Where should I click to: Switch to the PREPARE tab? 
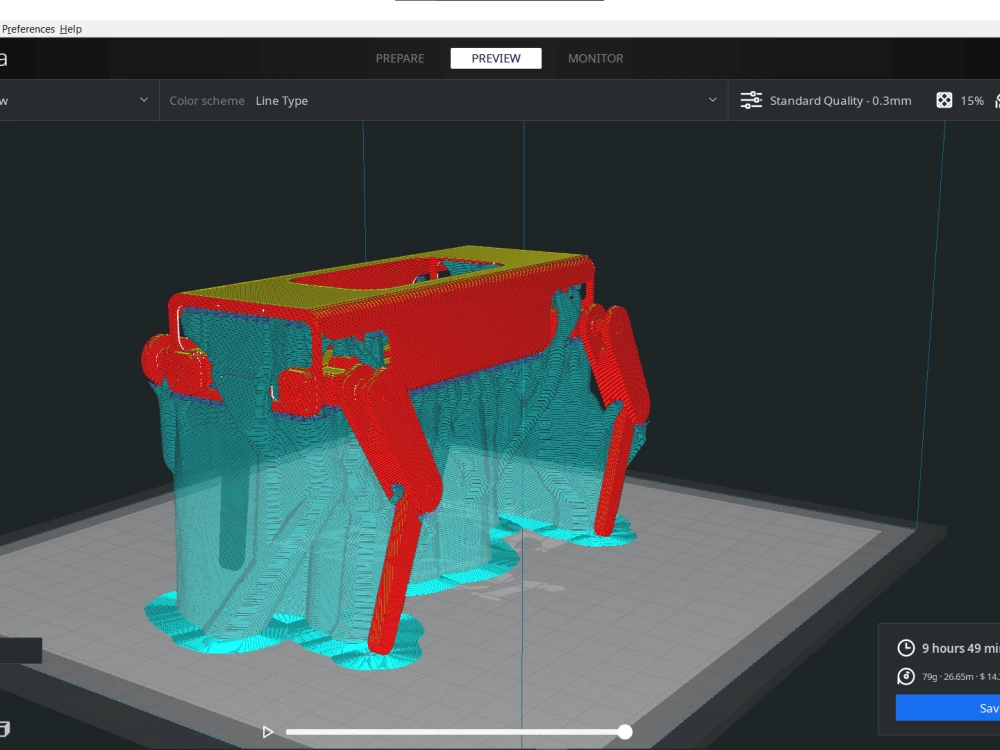(x=400, y=58)
